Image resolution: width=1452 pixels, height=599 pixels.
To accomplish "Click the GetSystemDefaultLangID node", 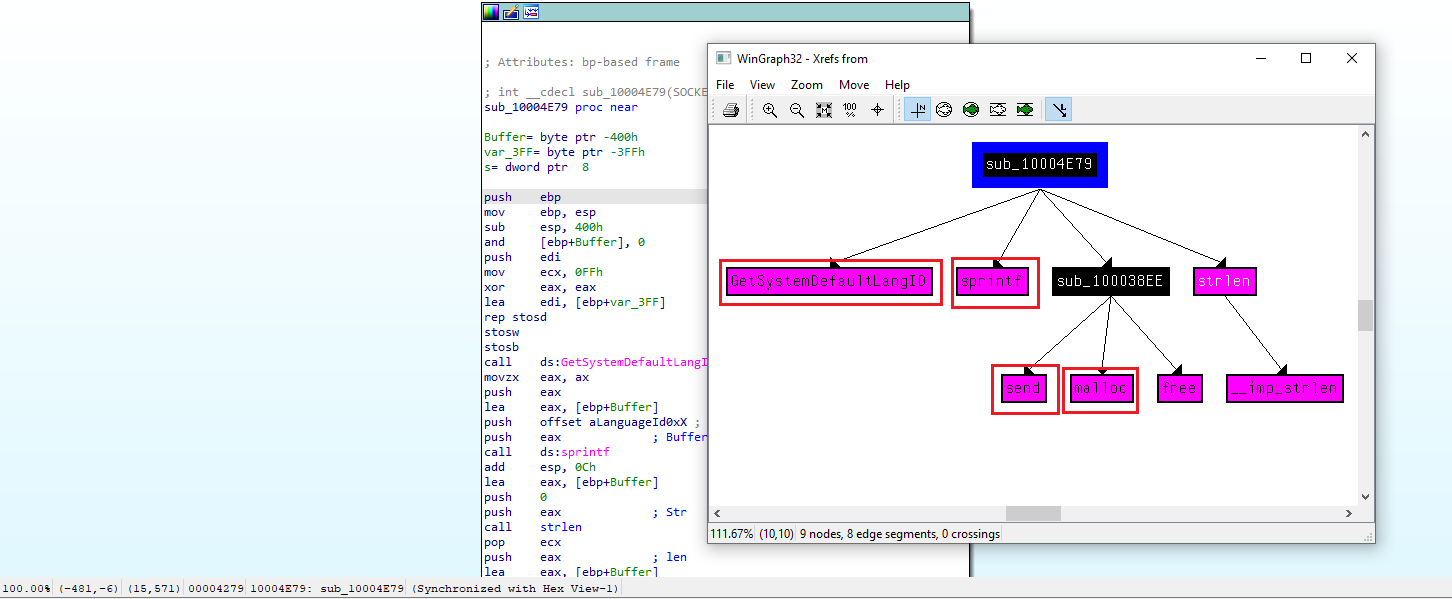I will 829,282.
